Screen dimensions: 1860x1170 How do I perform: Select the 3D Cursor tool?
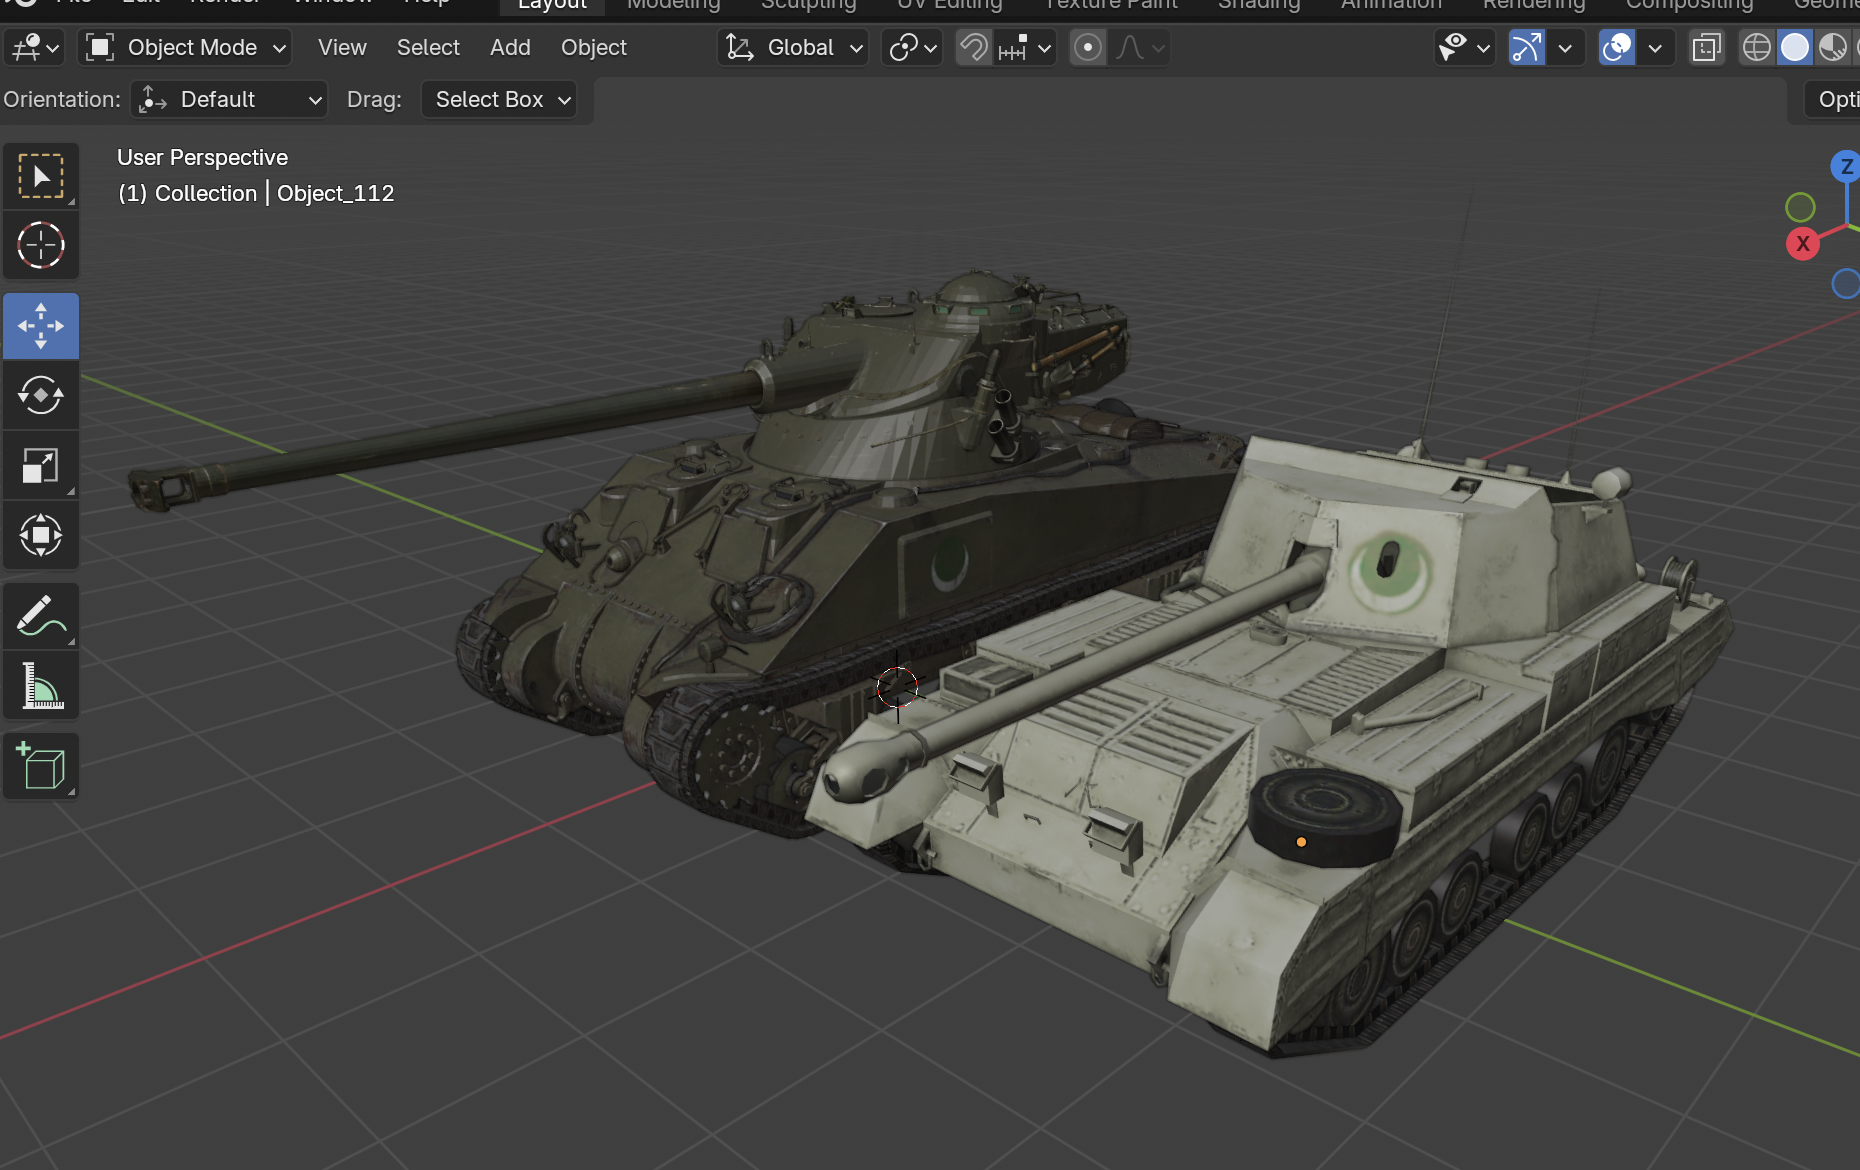click(x=41, y=245)
